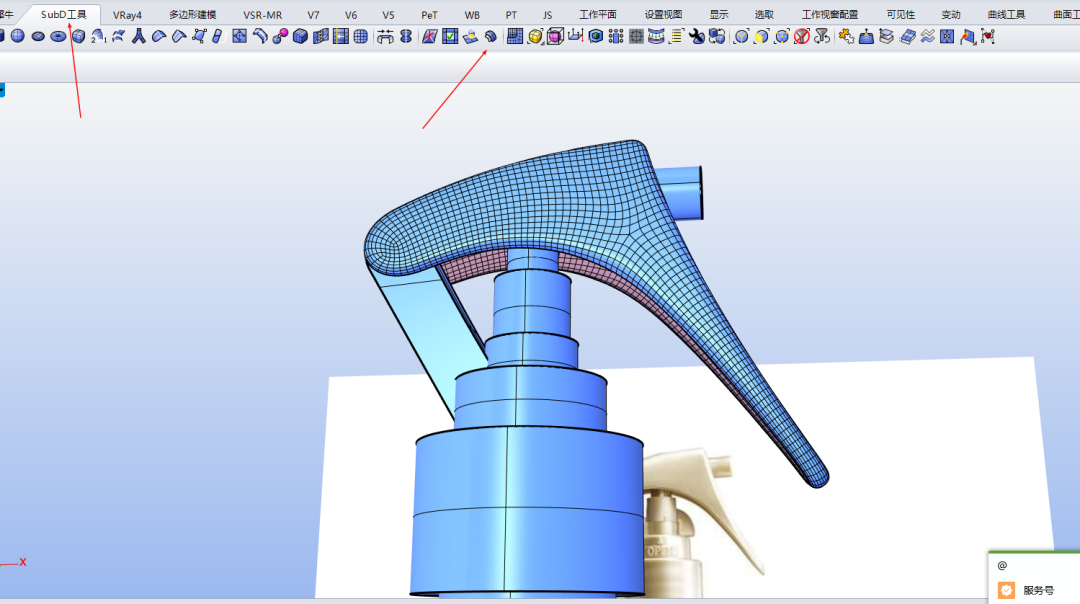Image resolution: width=1080 pixels, height=604 pixels.
Task: Open the WB tab
Action: pos(472,14)
